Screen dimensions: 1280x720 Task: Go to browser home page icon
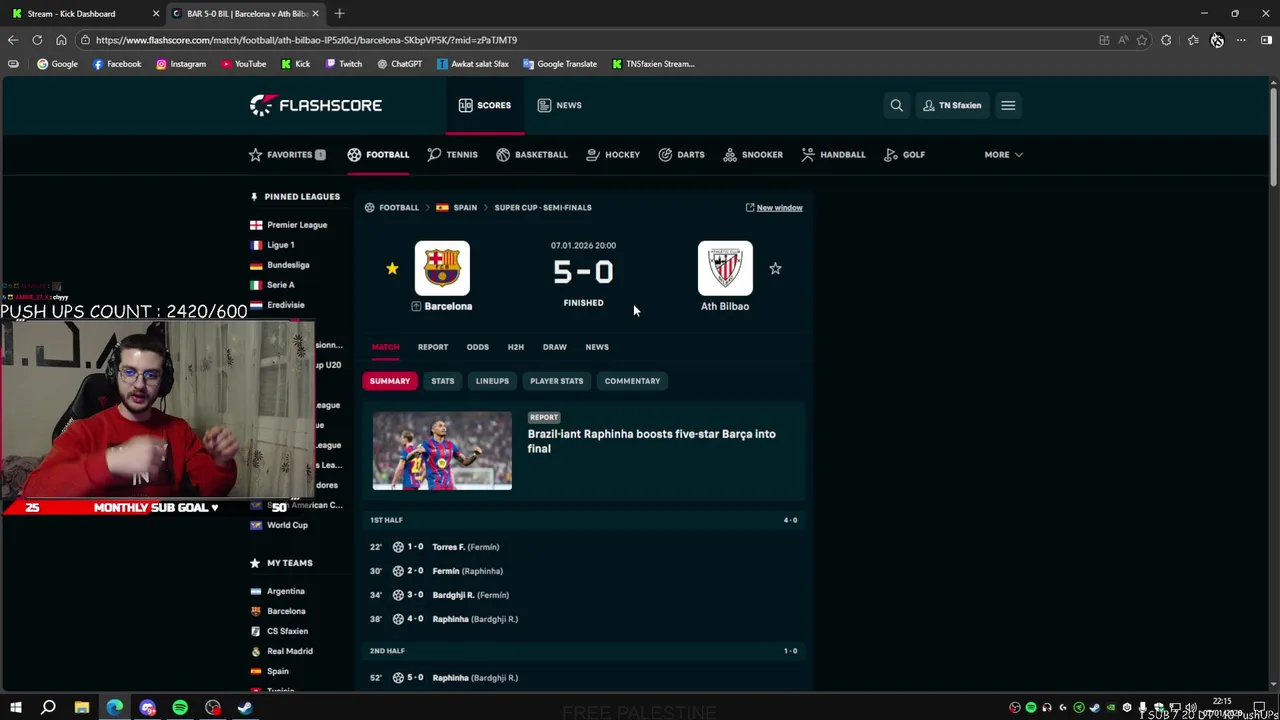(x=61, y=40)
